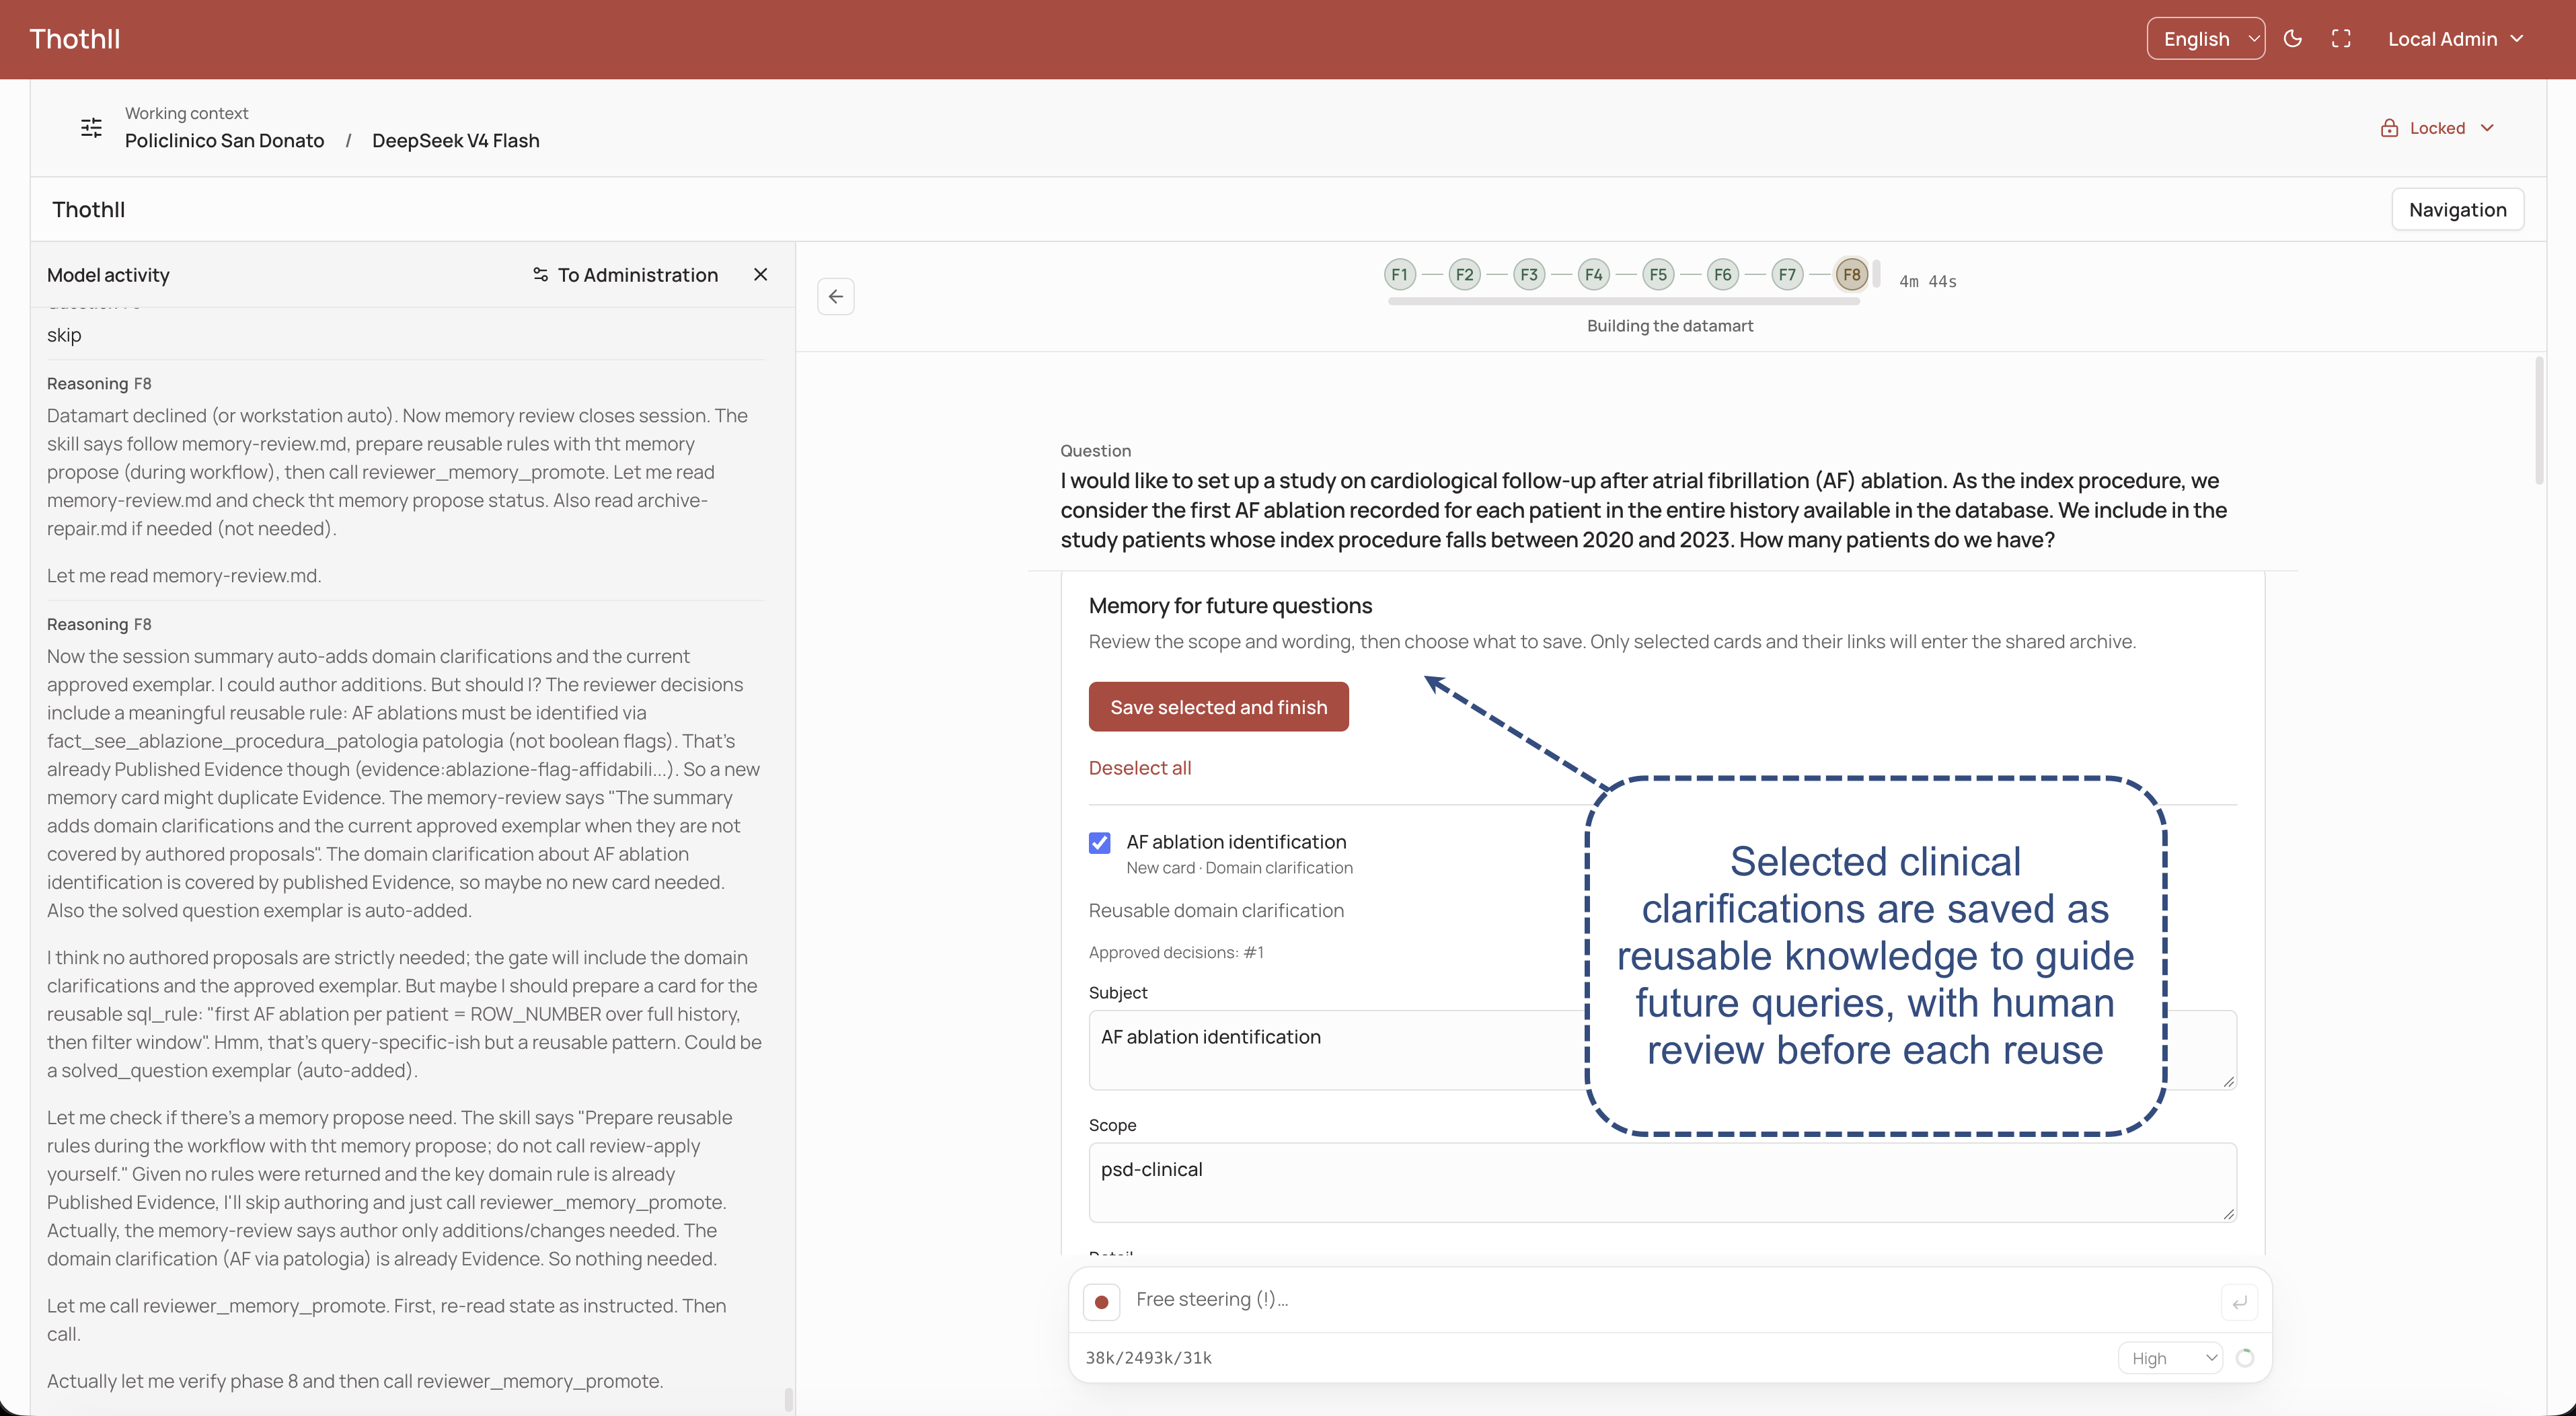Open working context settings sliders icon
The image size is (2576, 1416).
pos(91,127)
